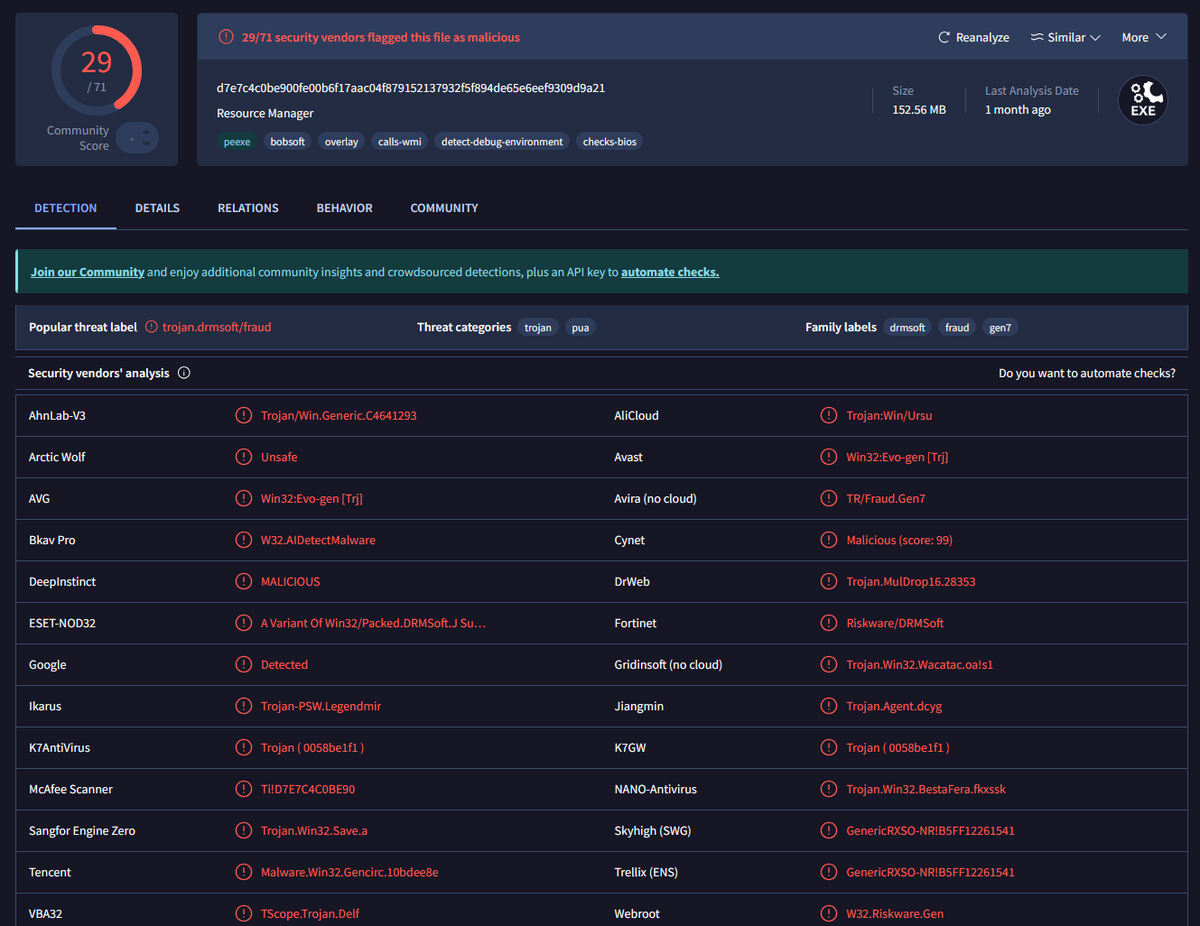
Task: Click the 152.56 MB size value
Action: [919, 109]
